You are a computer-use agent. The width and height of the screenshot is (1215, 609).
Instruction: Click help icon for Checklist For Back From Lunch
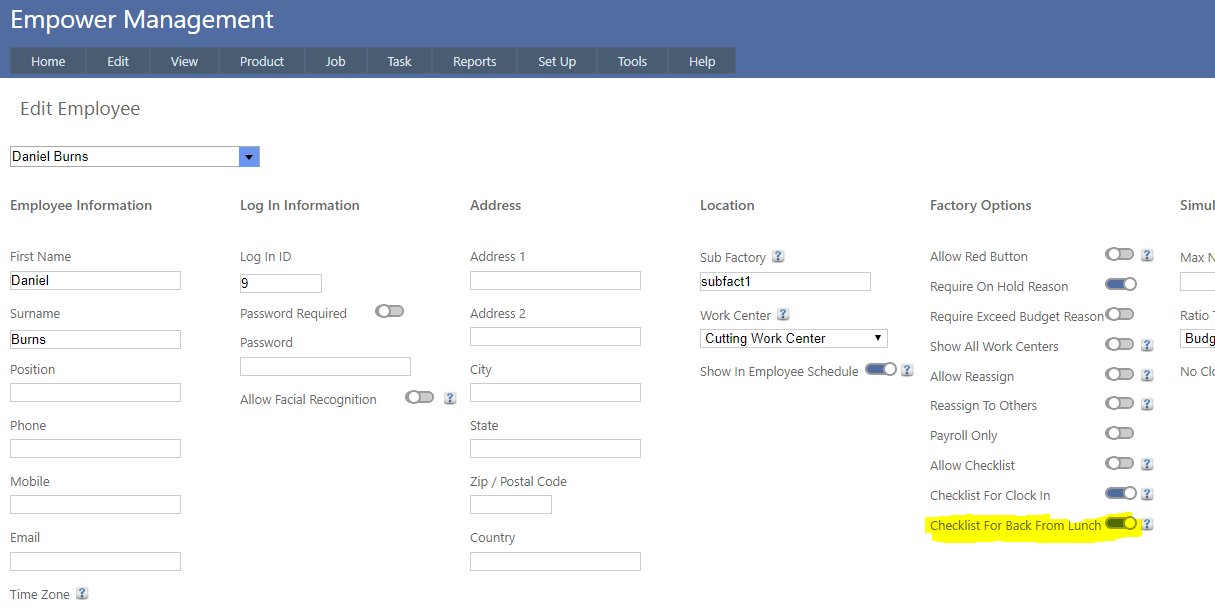(1147, 524)
